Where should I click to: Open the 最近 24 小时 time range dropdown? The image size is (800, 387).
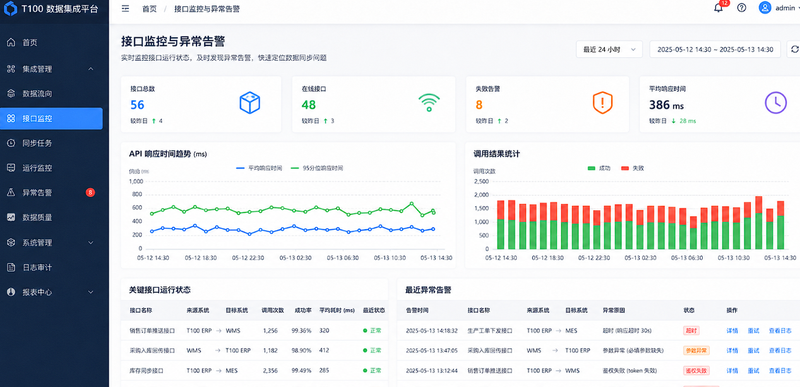point(609,49)
